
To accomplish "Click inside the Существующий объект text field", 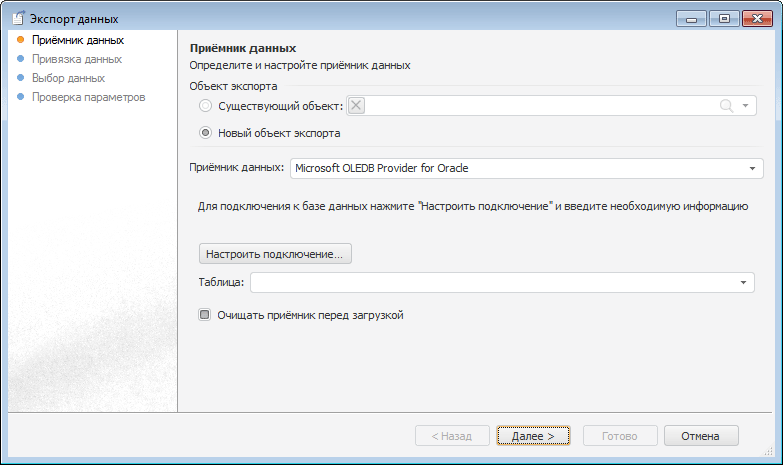I will (x=540, y=106).
